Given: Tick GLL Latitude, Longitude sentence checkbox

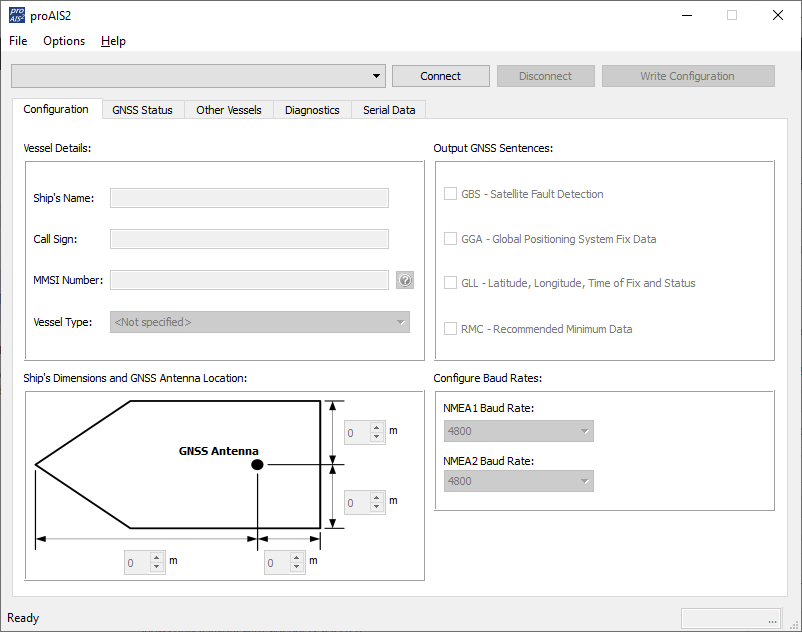Looking at the screenshot, I should 451,283.
